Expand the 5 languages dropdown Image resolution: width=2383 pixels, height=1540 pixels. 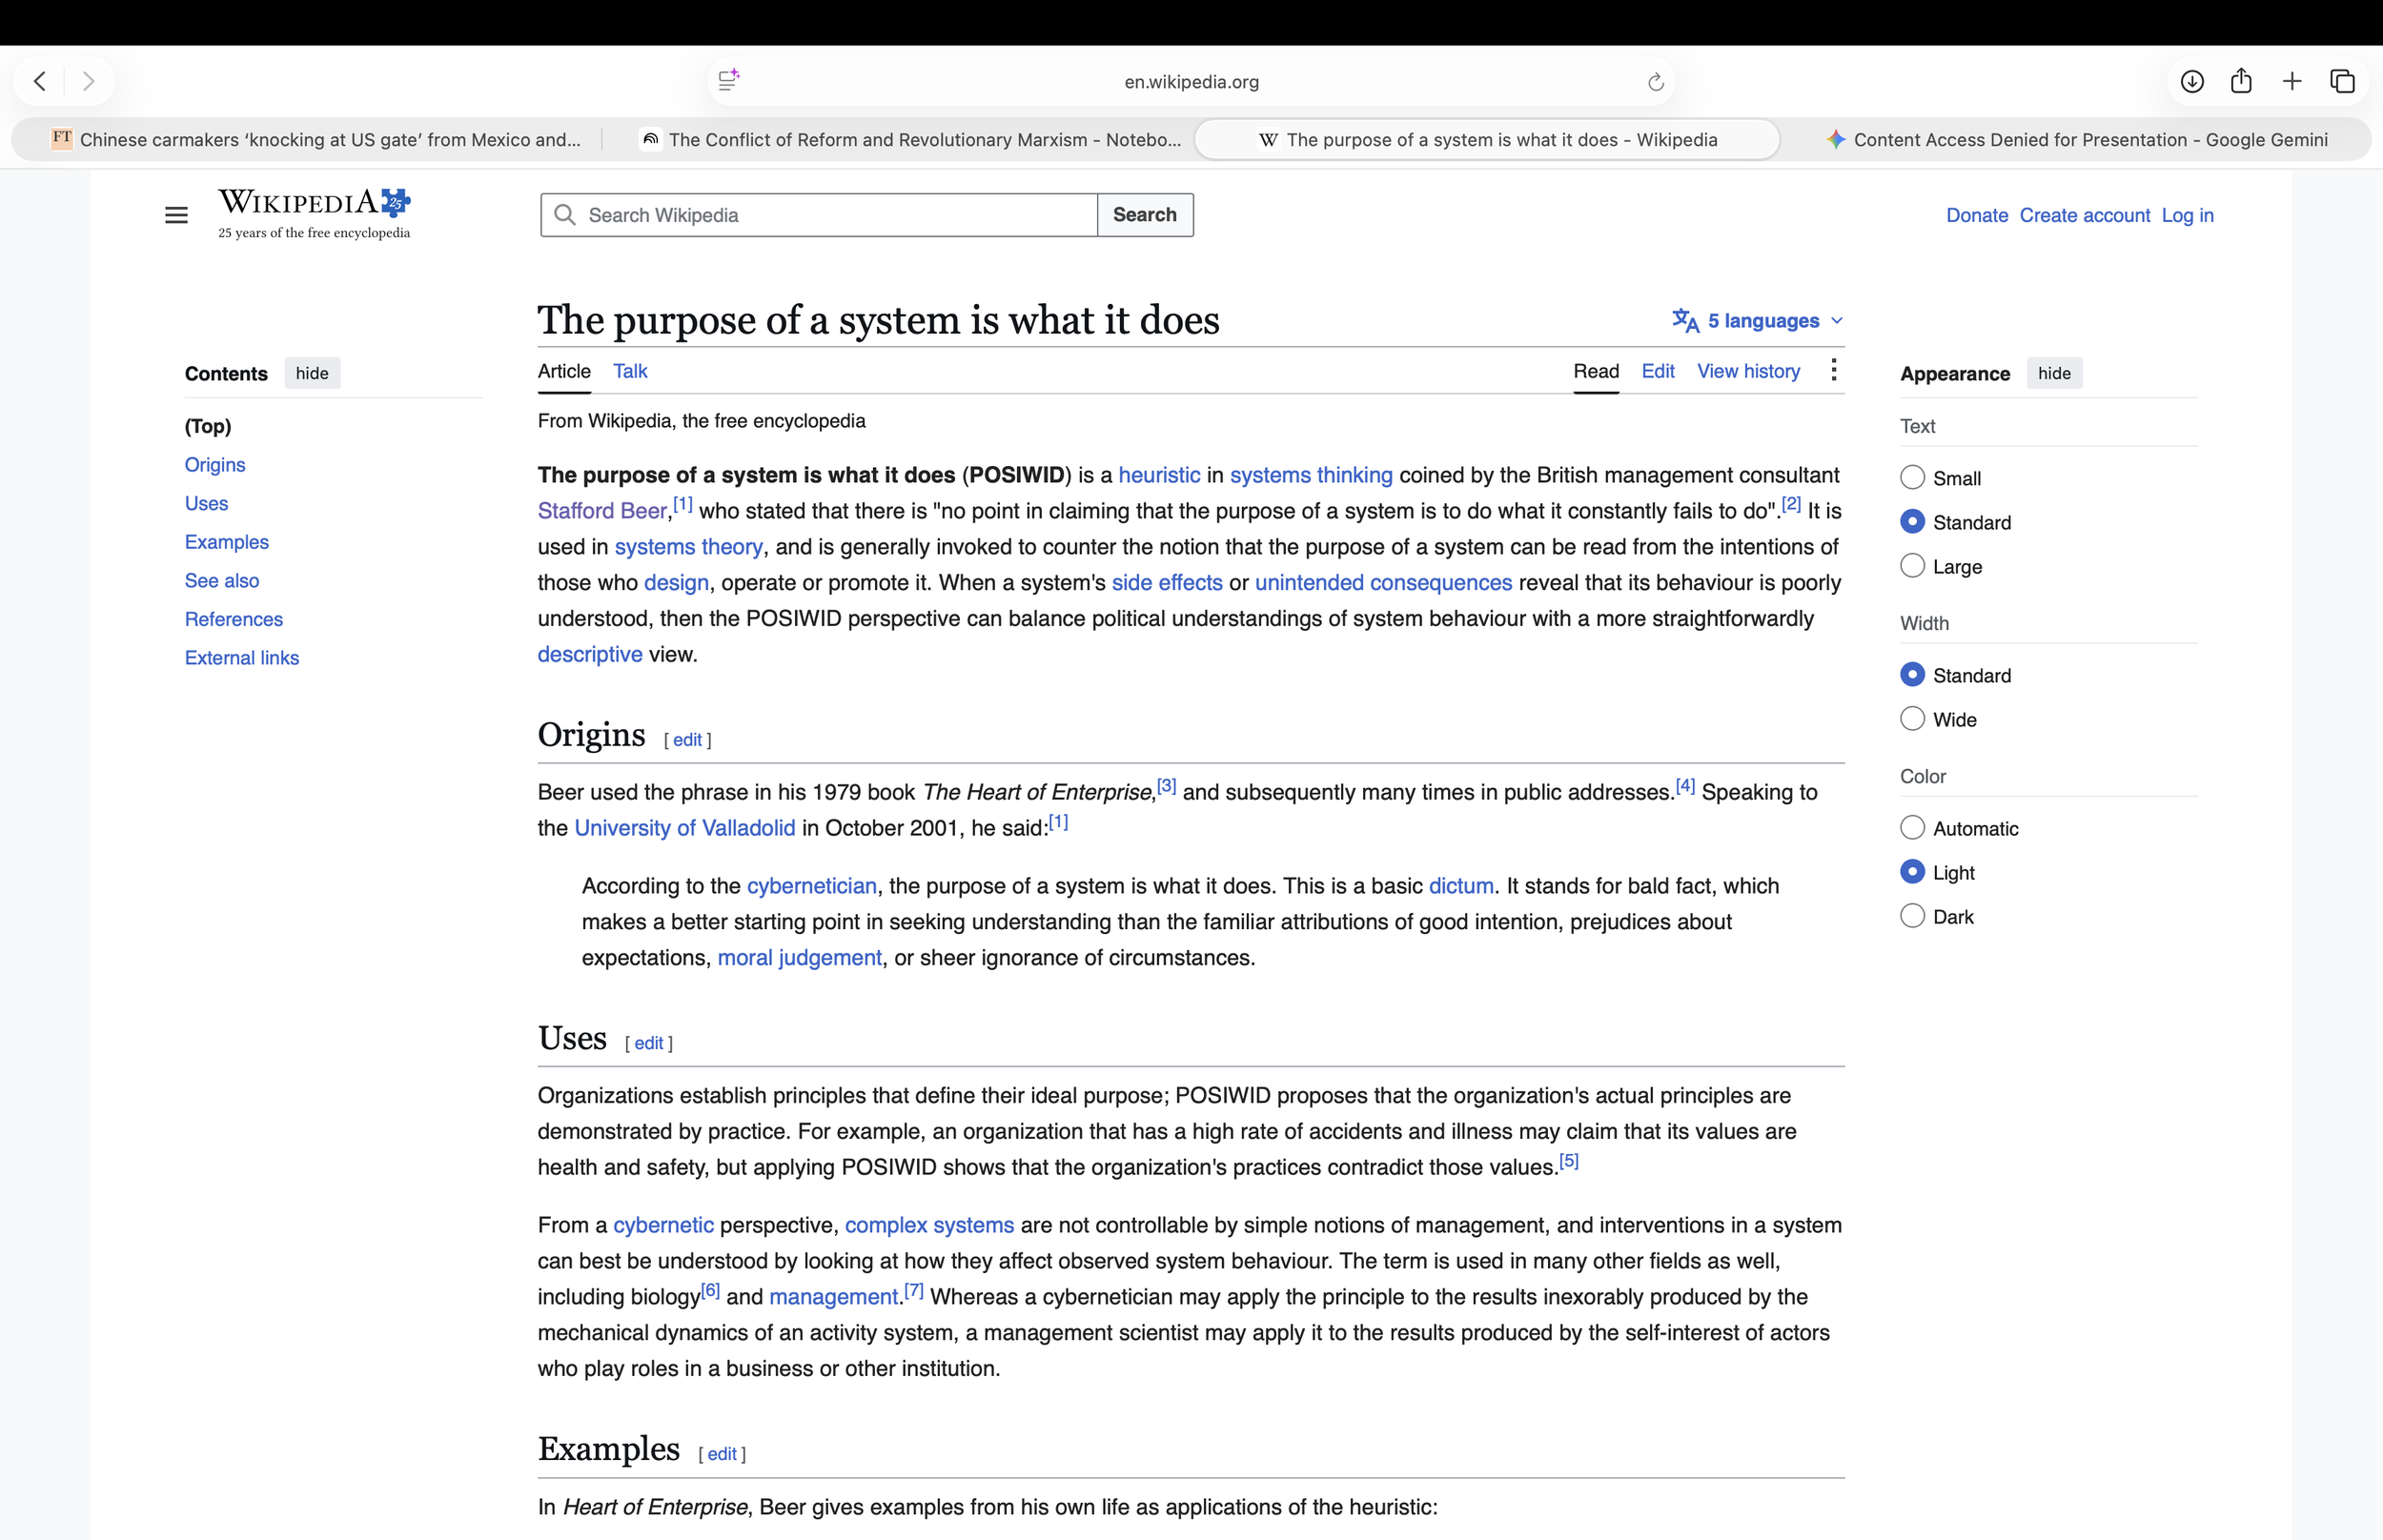[1758, 321]
